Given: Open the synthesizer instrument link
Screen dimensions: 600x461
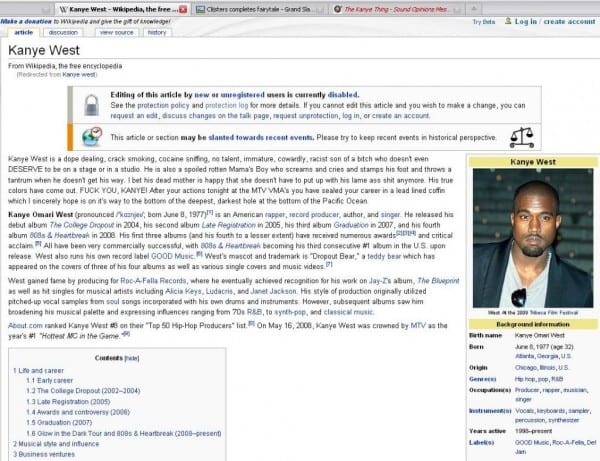Looking at the screenshot, I should tap(564, 420).
